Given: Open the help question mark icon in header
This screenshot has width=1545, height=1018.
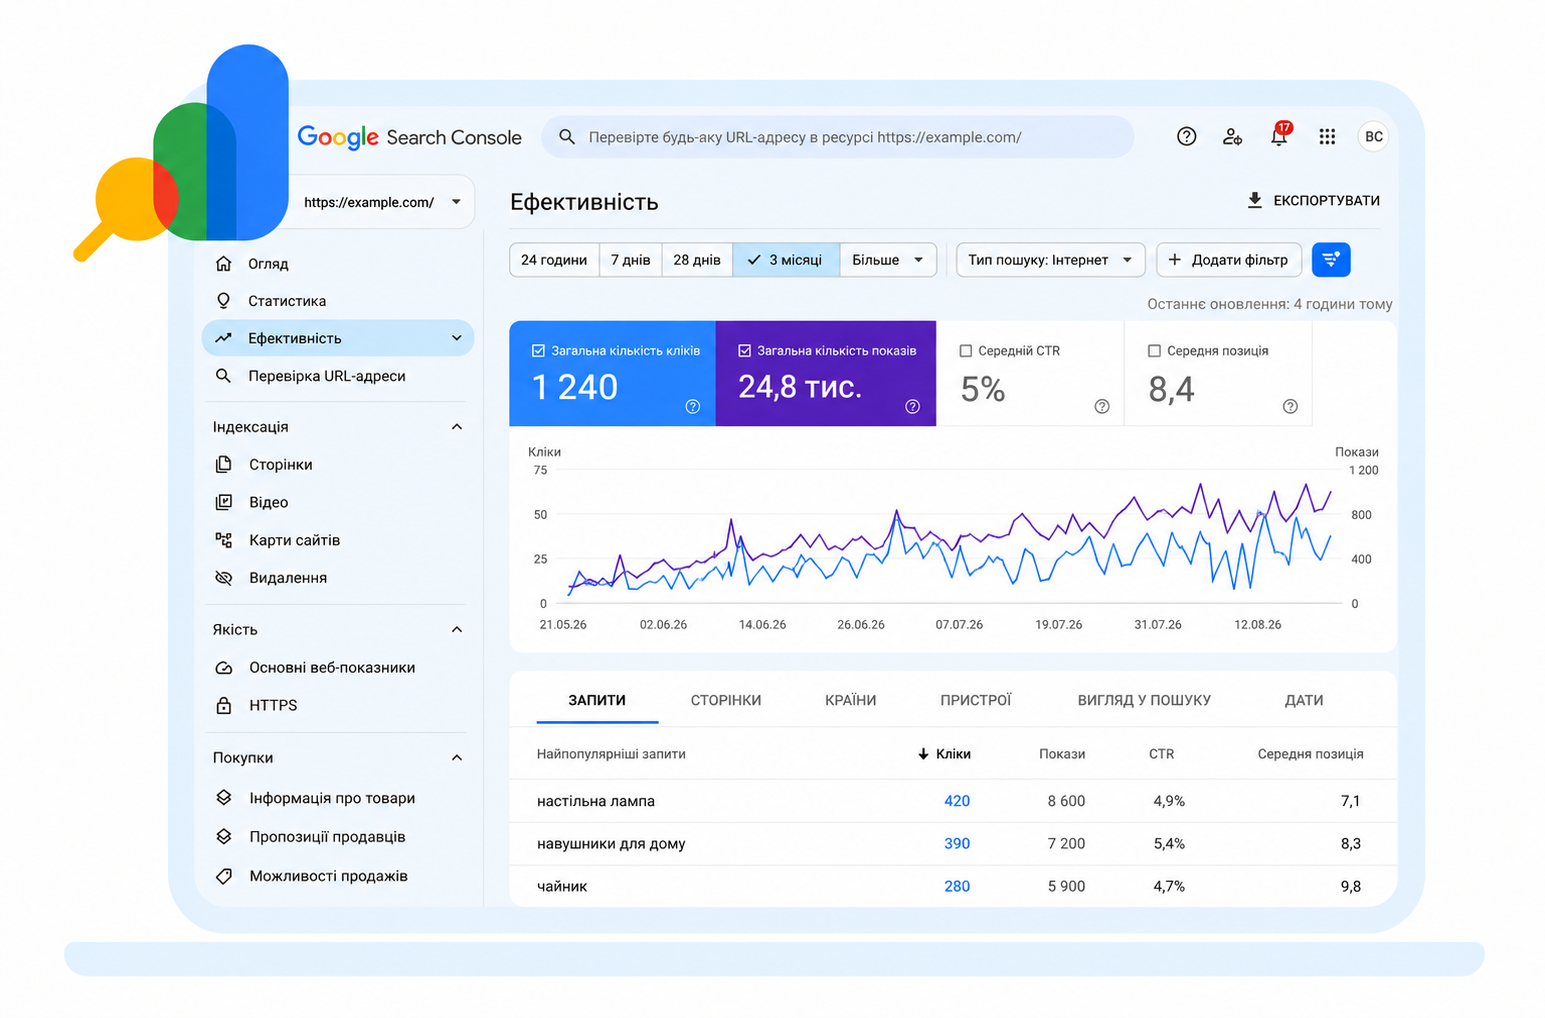Looking at the screenshot, I should (x=1186, y=137).
